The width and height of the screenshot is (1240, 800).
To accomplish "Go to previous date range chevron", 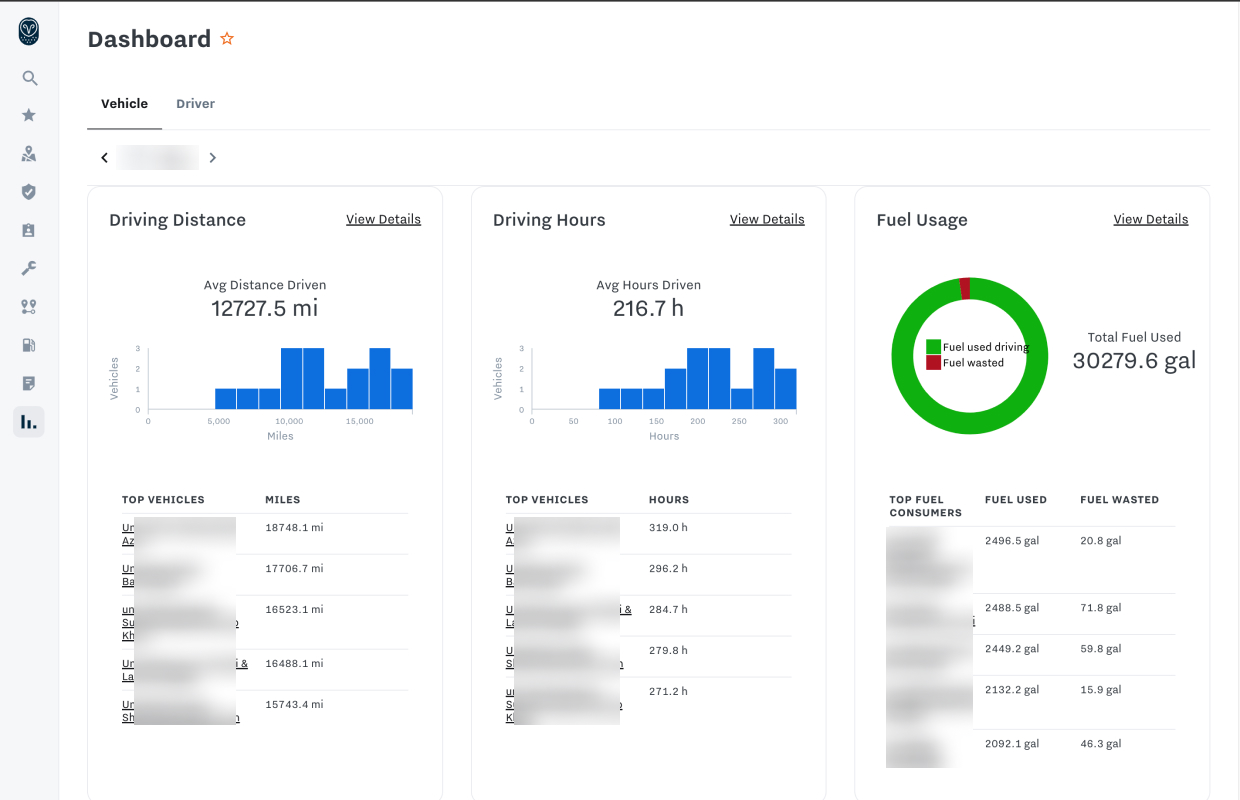I will [x=104, y=158].
